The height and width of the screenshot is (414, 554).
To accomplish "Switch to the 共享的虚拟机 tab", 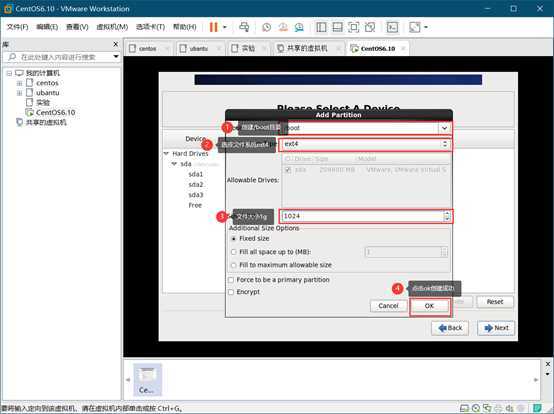I will (307, 48).
